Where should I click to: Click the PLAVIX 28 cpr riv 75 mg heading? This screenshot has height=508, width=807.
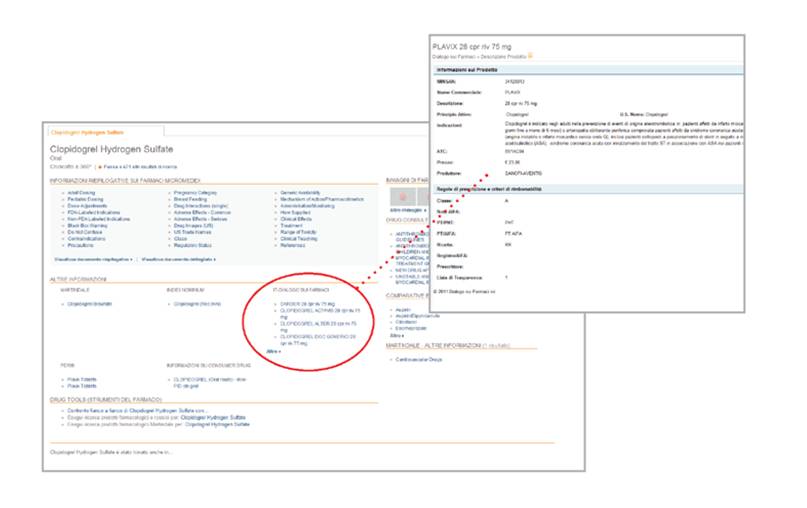pyautogui.click(x=472, y=47)
